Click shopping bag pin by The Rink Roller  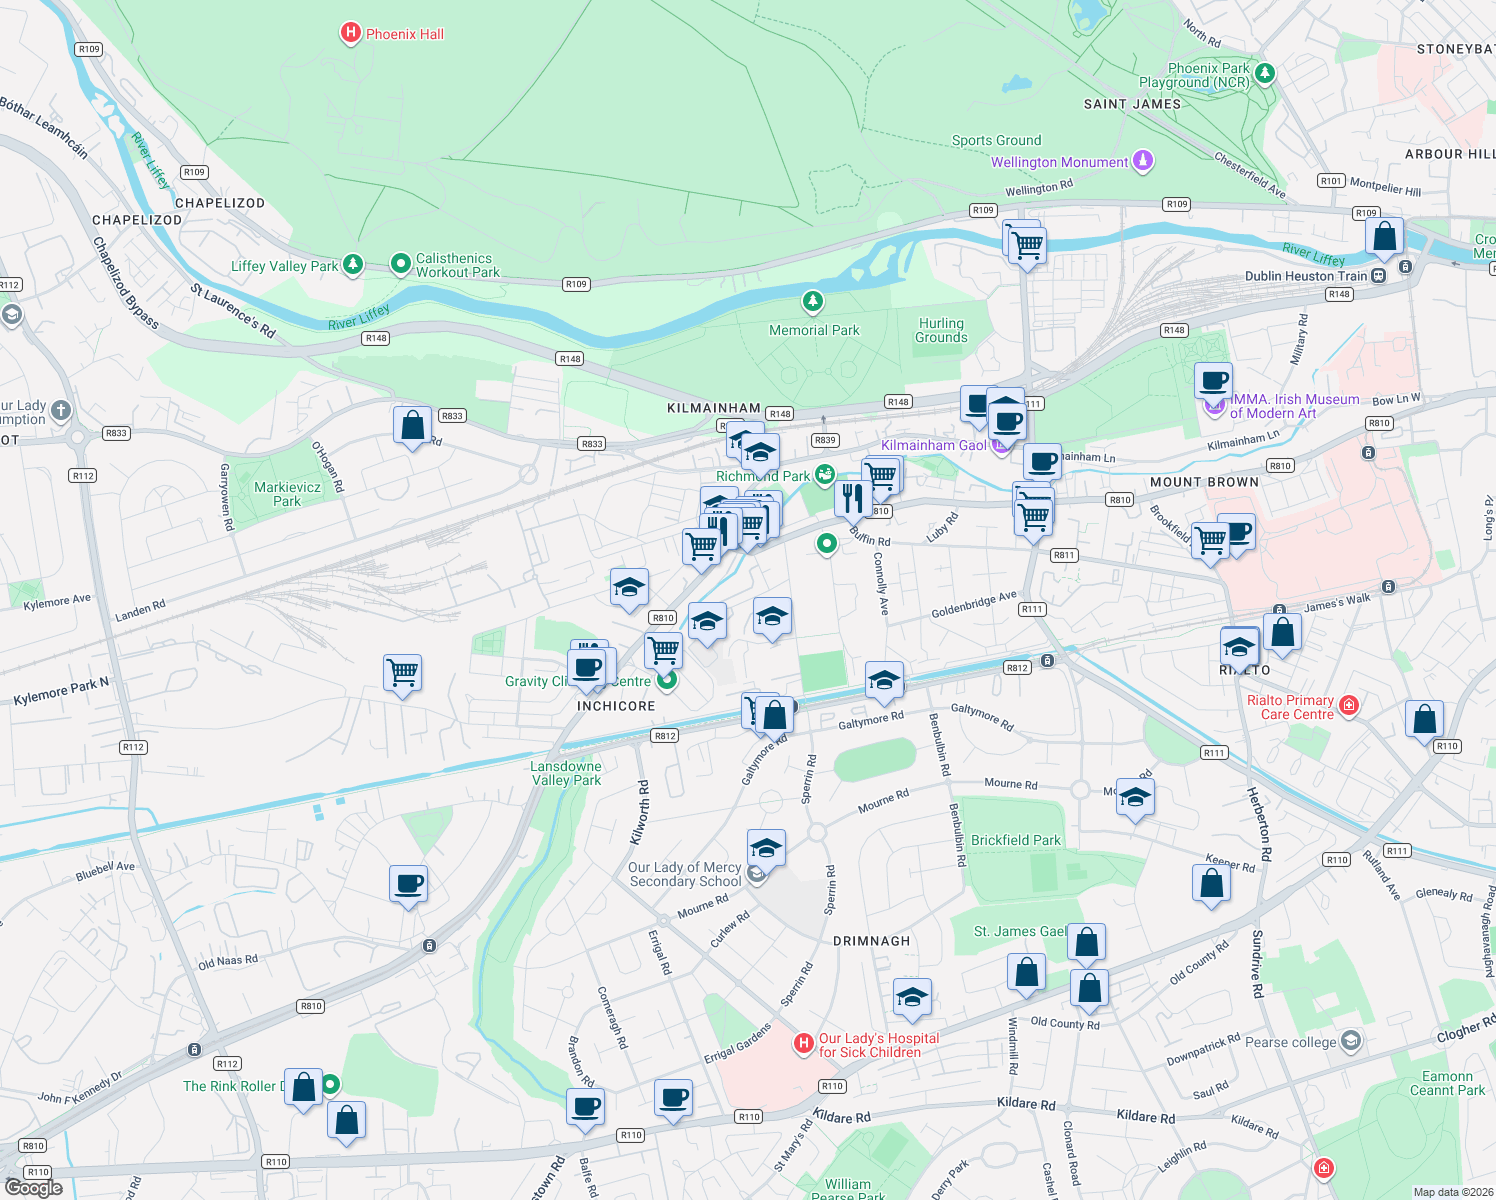tap(303, 1088)
